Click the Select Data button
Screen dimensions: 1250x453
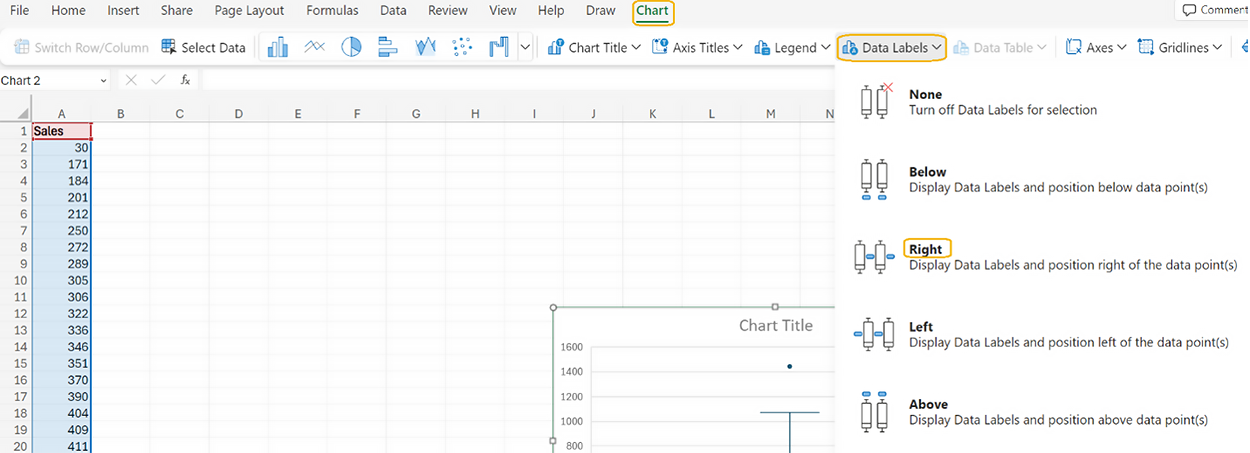(x=203, y=47)
